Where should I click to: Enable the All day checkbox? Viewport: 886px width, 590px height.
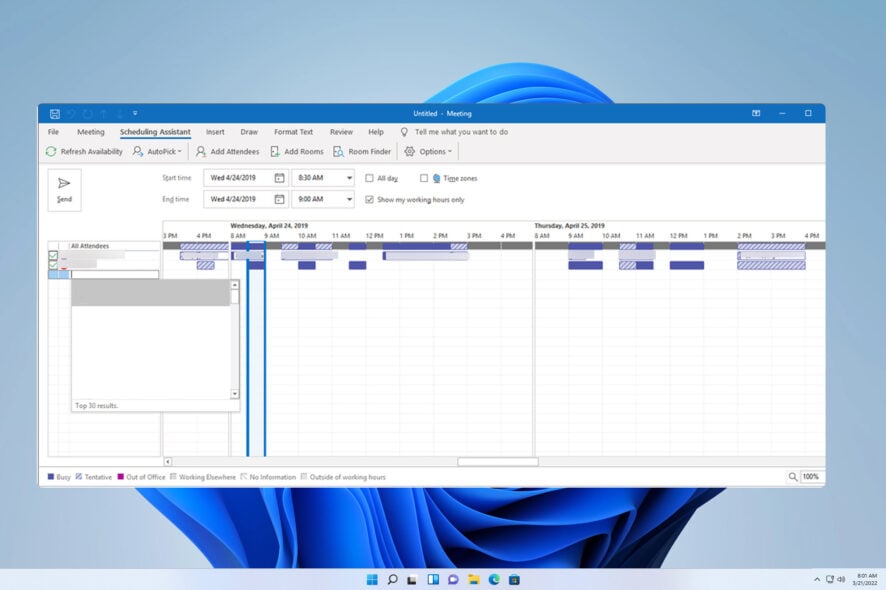point(371,178)
